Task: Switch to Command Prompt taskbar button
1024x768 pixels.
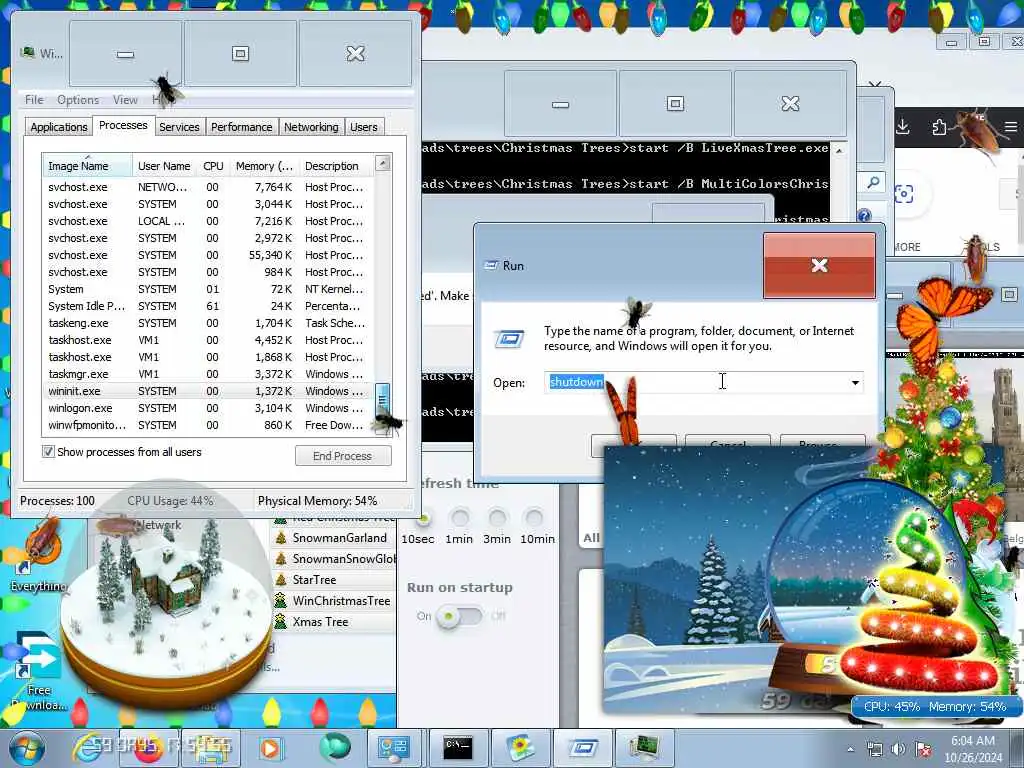Action: [x=457, y=748]
